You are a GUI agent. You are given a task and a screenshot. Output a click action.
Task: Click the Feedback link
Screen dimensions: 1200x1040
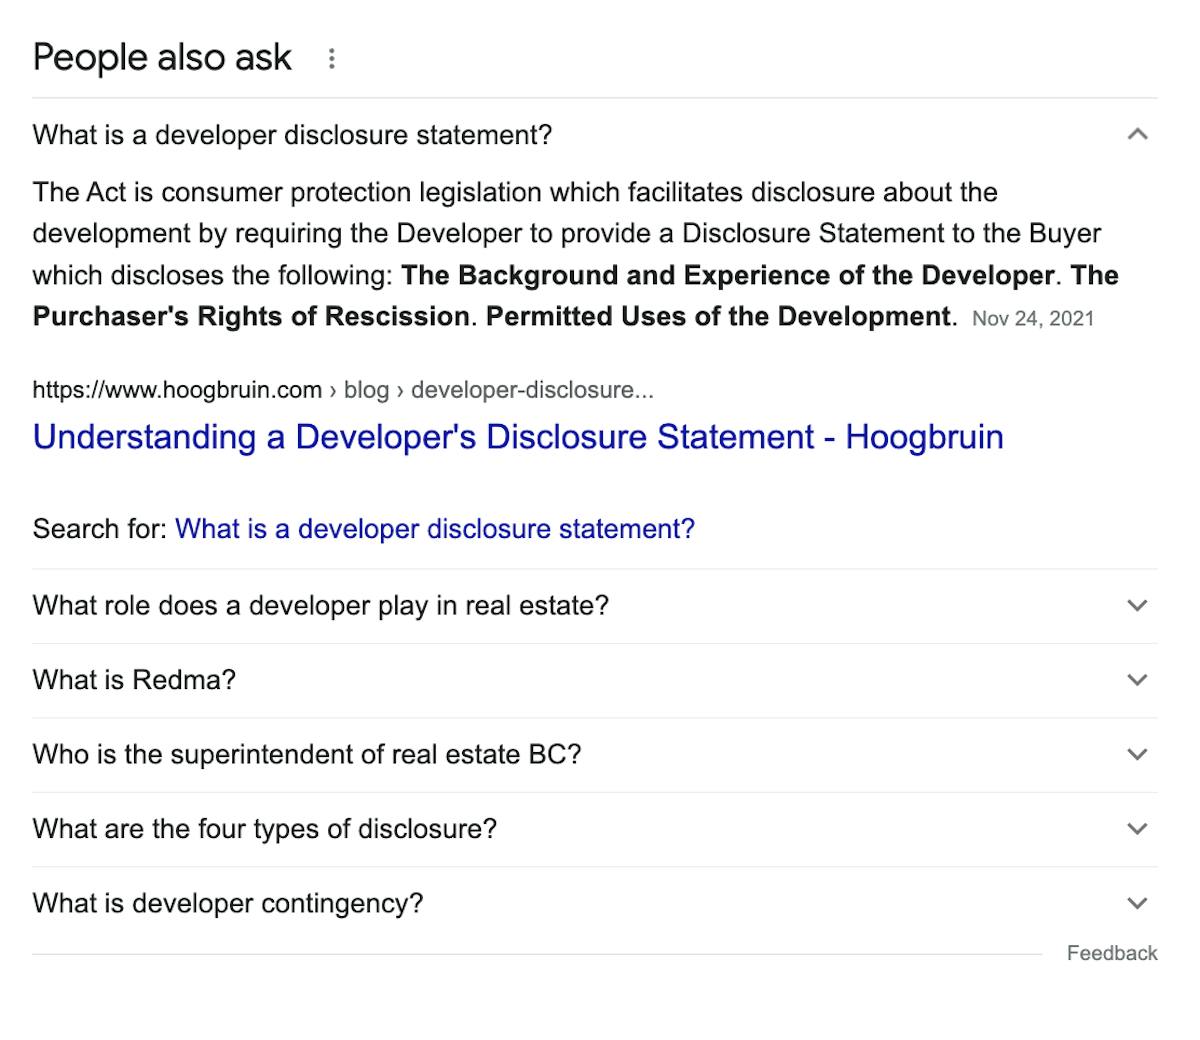(x=1111, y=953)
